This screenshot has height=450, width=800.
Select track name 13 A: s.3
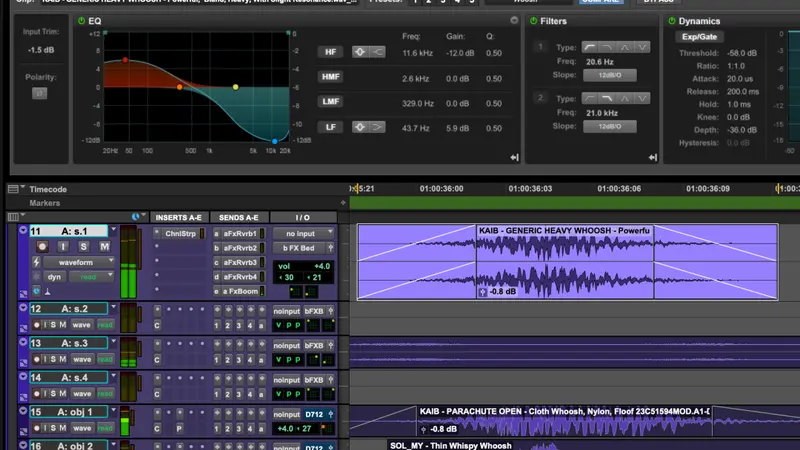[x=68, y=343]
